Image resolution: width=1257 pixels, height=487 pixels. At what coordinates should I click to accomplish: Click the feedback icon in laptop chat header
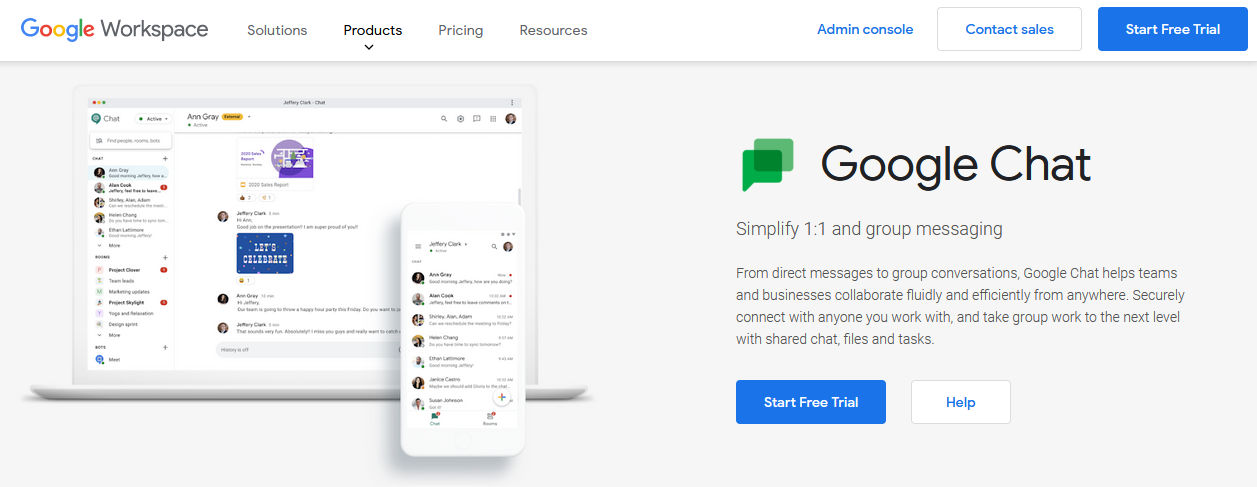pyautogui.click(x=477, y=118)
